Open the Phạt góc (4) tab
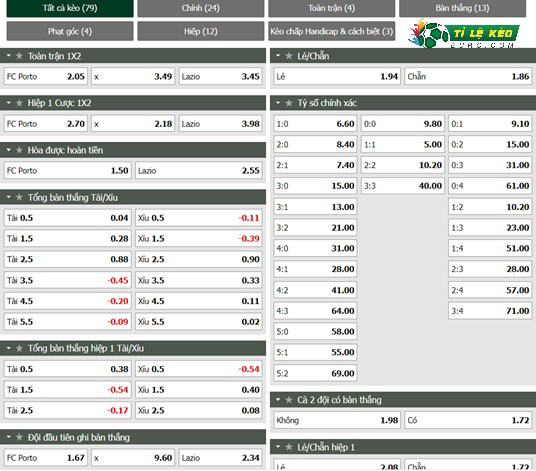The image size is (536, 471). [70, 31]
